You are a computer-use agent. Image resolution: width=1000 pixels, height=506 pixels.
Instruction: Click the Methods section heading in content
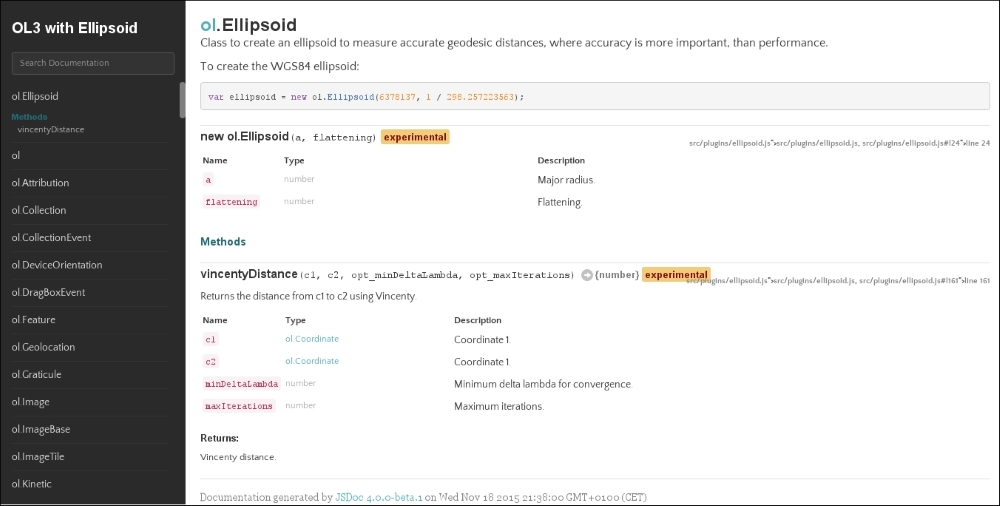(223, 242)
